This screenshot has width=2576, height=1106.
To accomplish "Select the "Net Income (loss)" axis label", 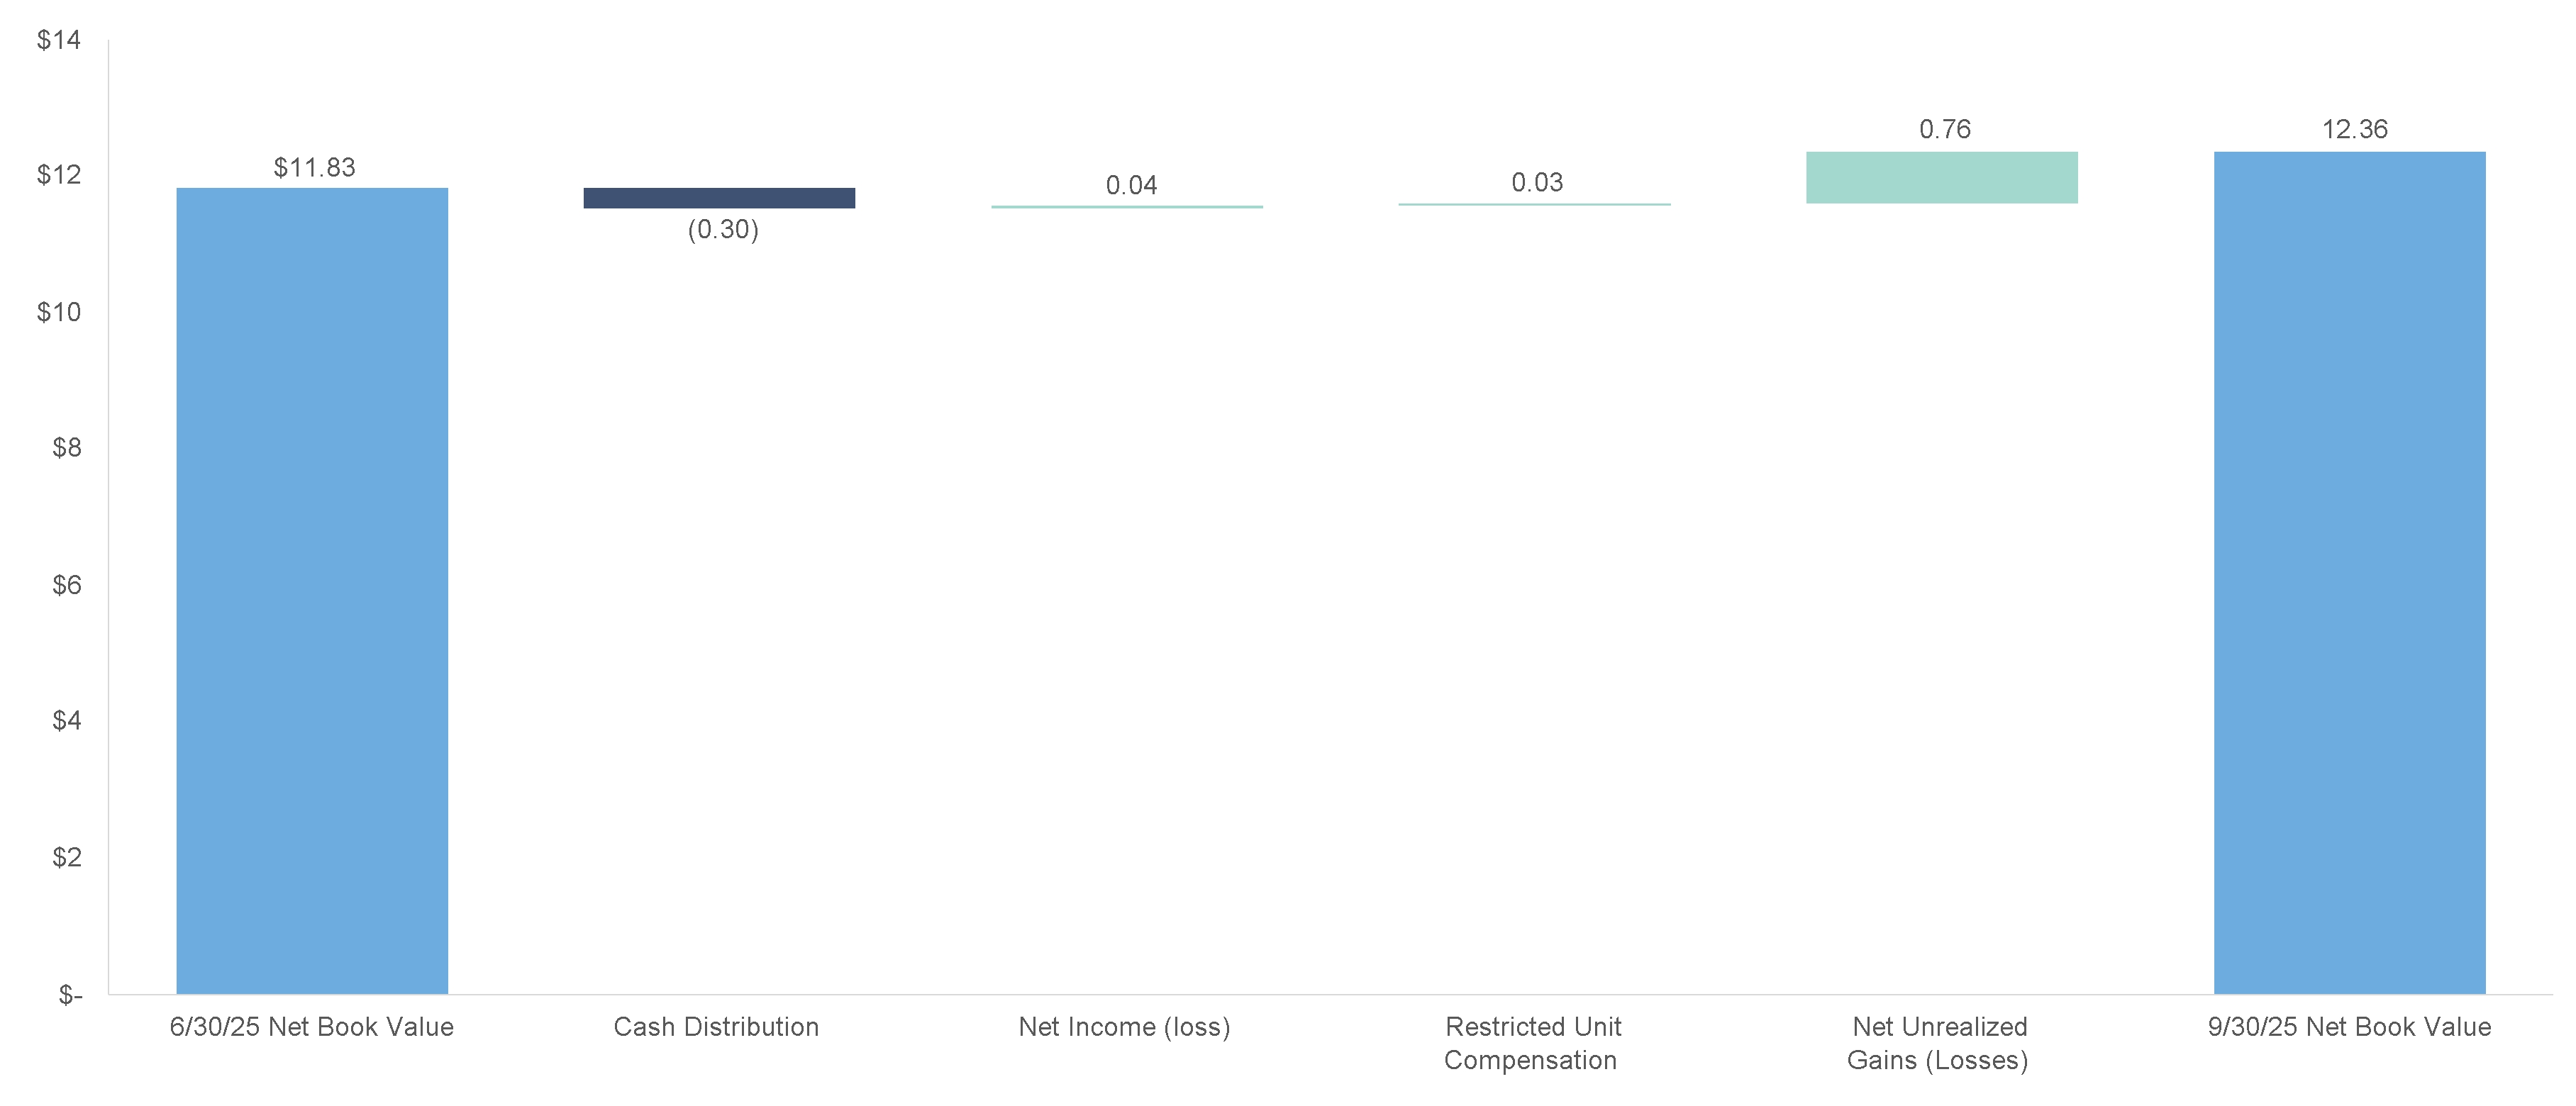I will pos(1124,1027).
